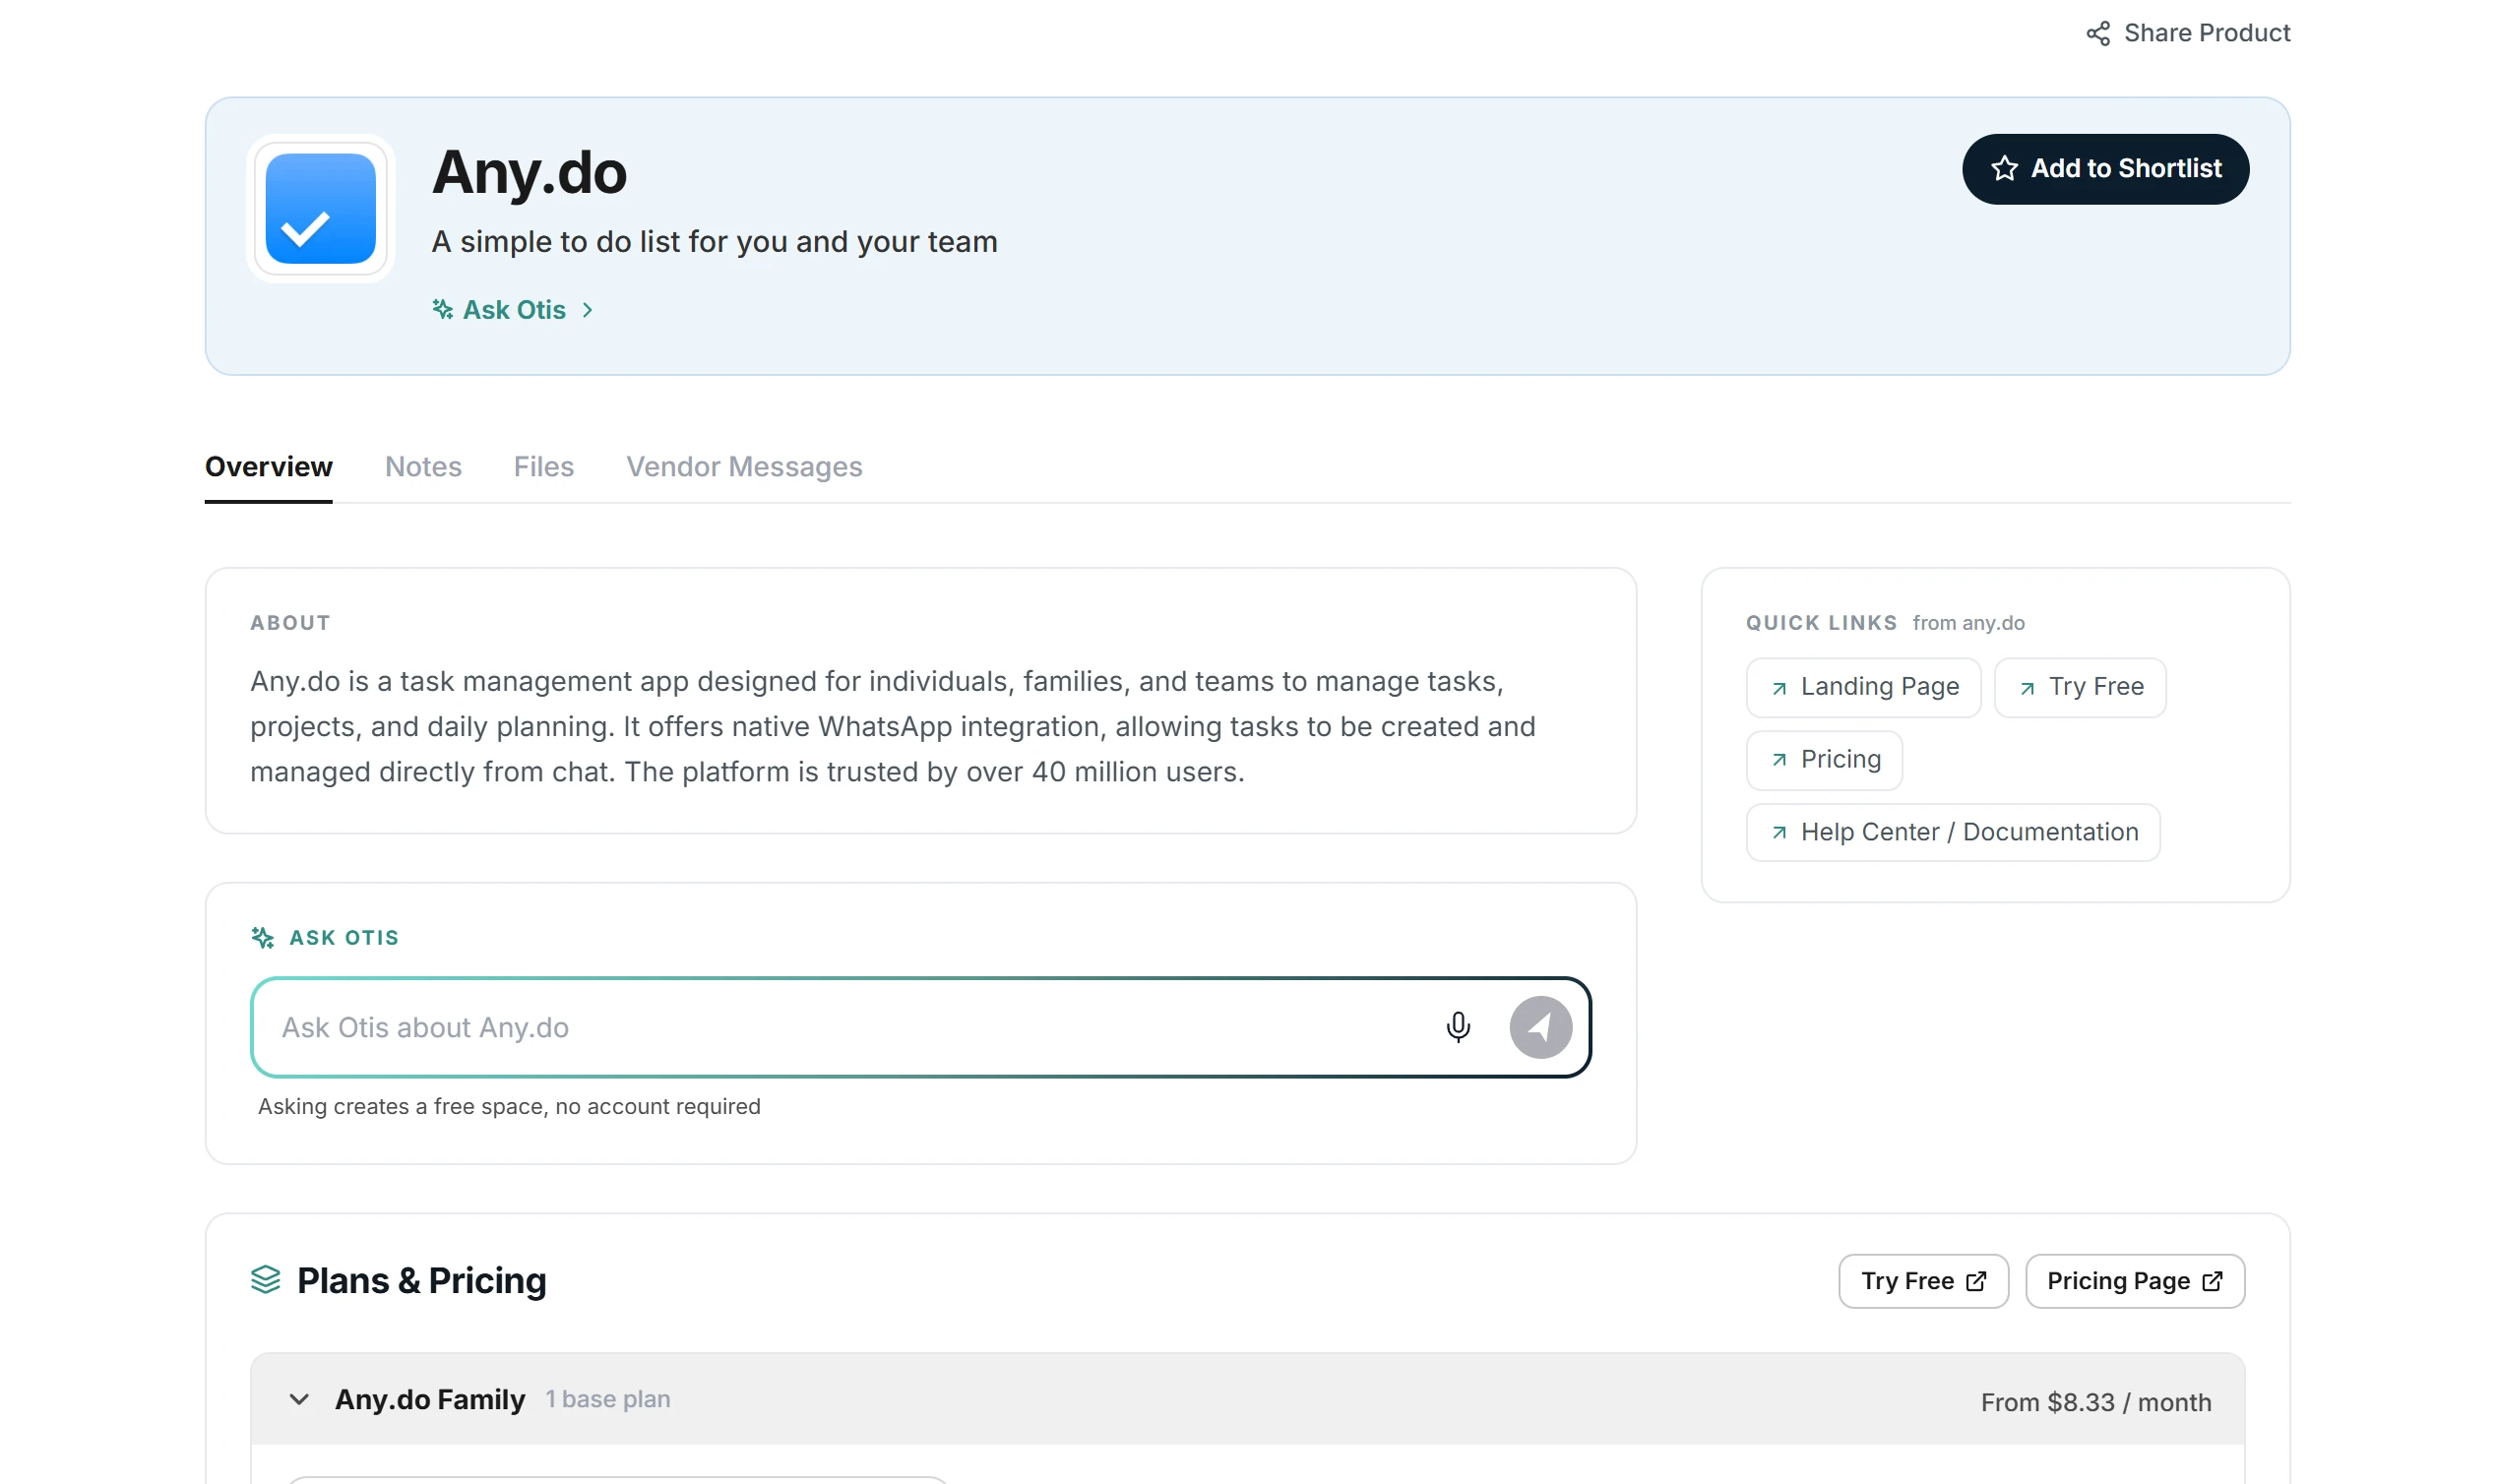
Task: Click the Any.do Family plan row title
Action: coord(430,1399)
